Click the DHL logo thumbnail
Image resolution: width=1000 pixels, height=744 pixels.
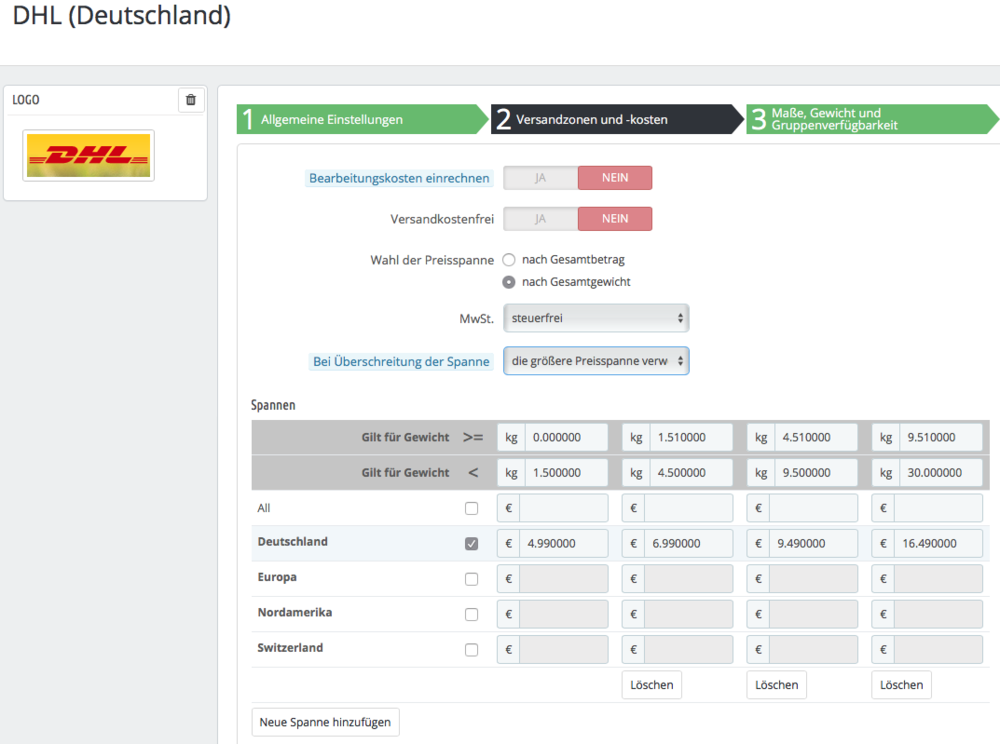click(89, 156)
